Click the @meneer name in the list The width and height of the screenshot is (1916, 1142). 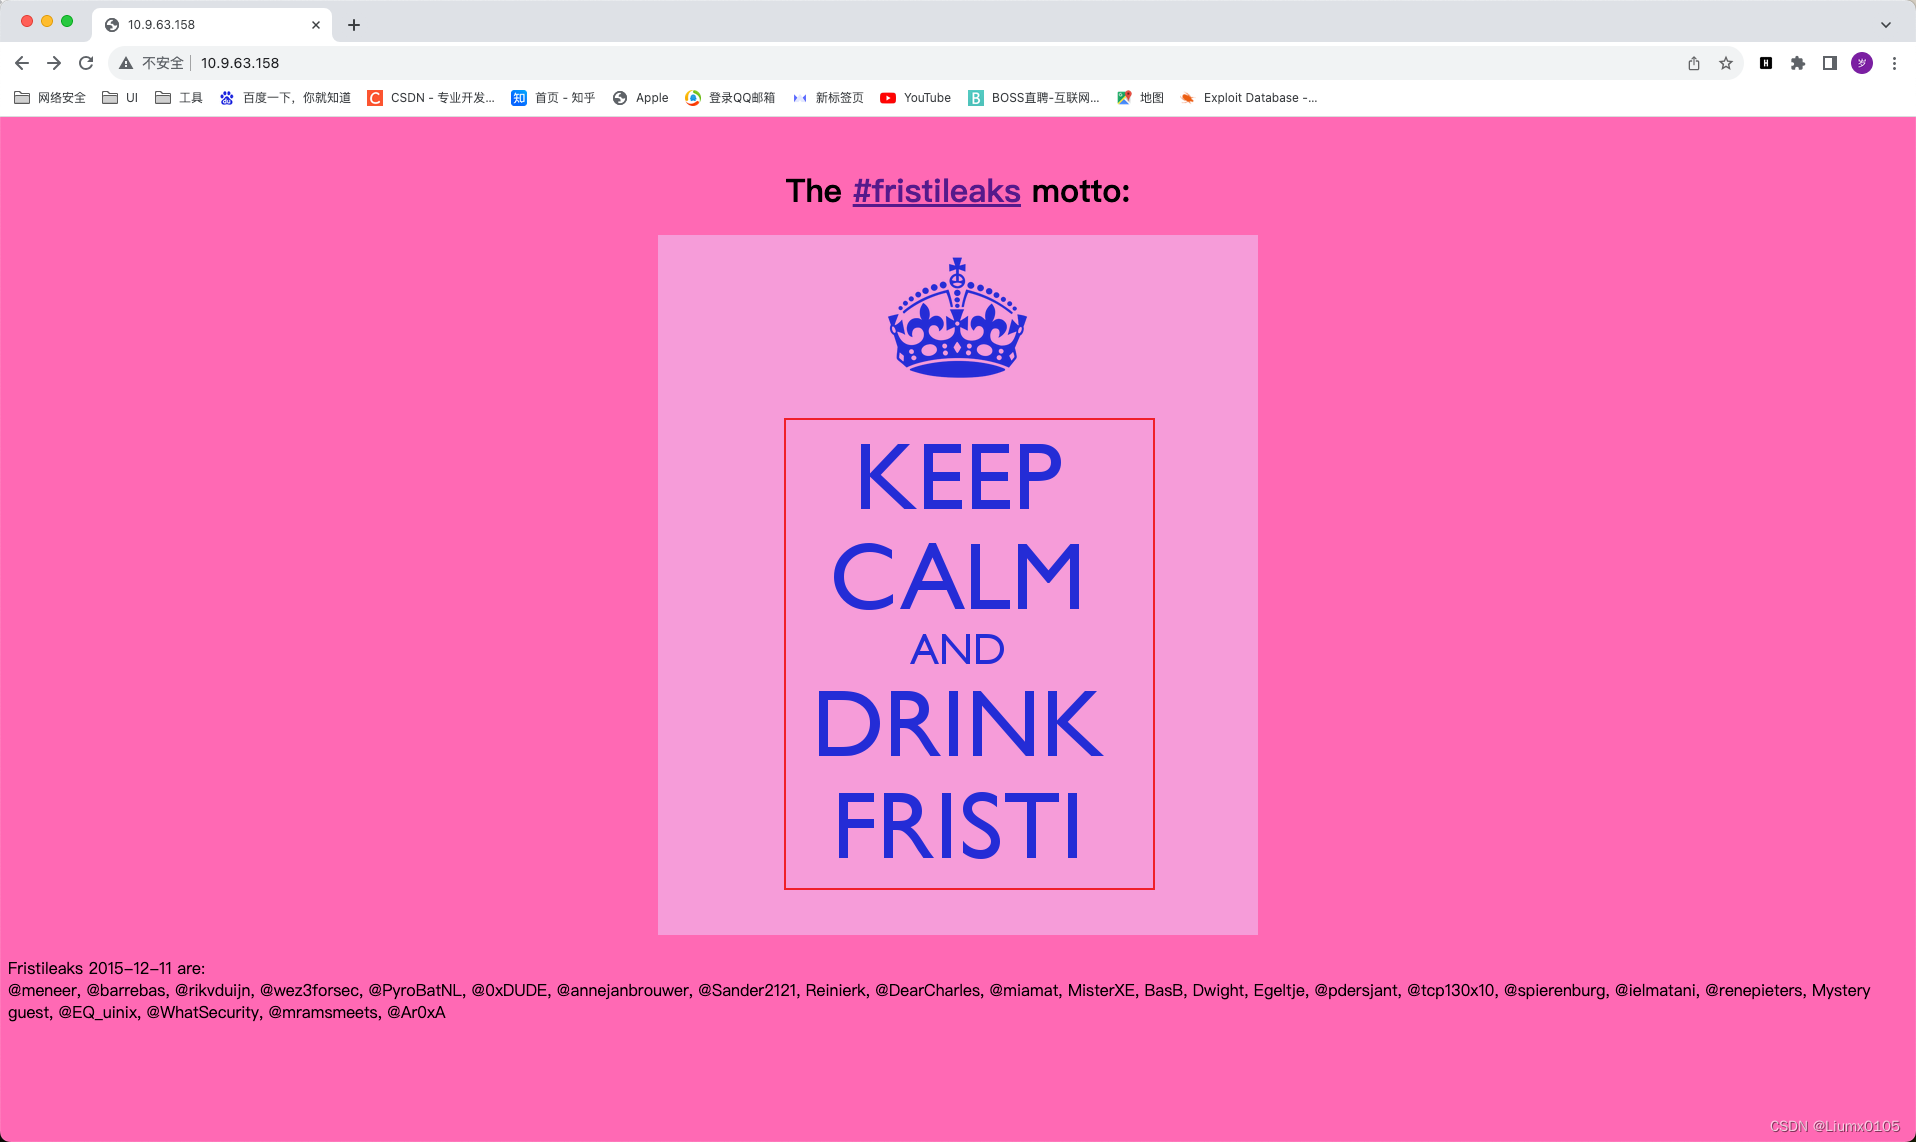point(43,990)
